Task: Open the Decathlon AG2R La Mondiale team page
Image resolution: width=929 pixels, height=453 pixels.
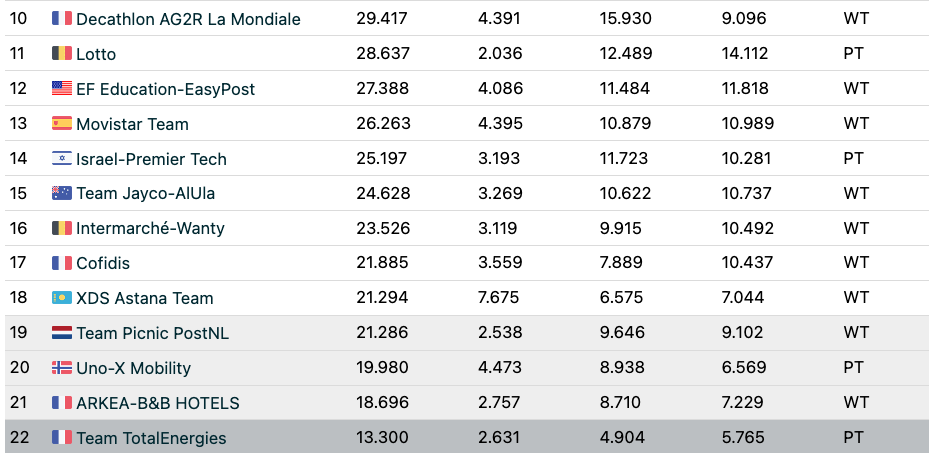Action: pos(188,19)
